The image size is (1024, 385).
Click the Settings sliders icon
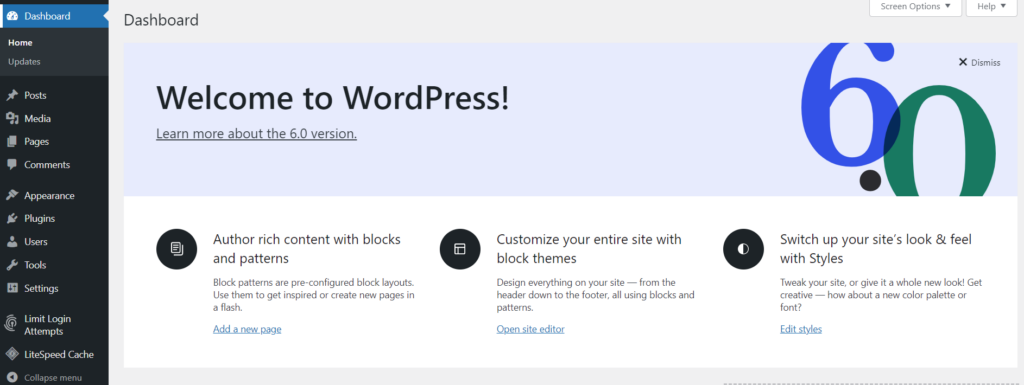coord(12,288)
